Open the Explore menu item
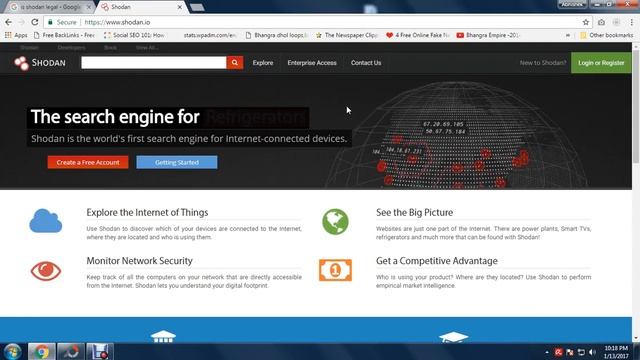This screenshot has width=640, height=360. pos(263,63)
